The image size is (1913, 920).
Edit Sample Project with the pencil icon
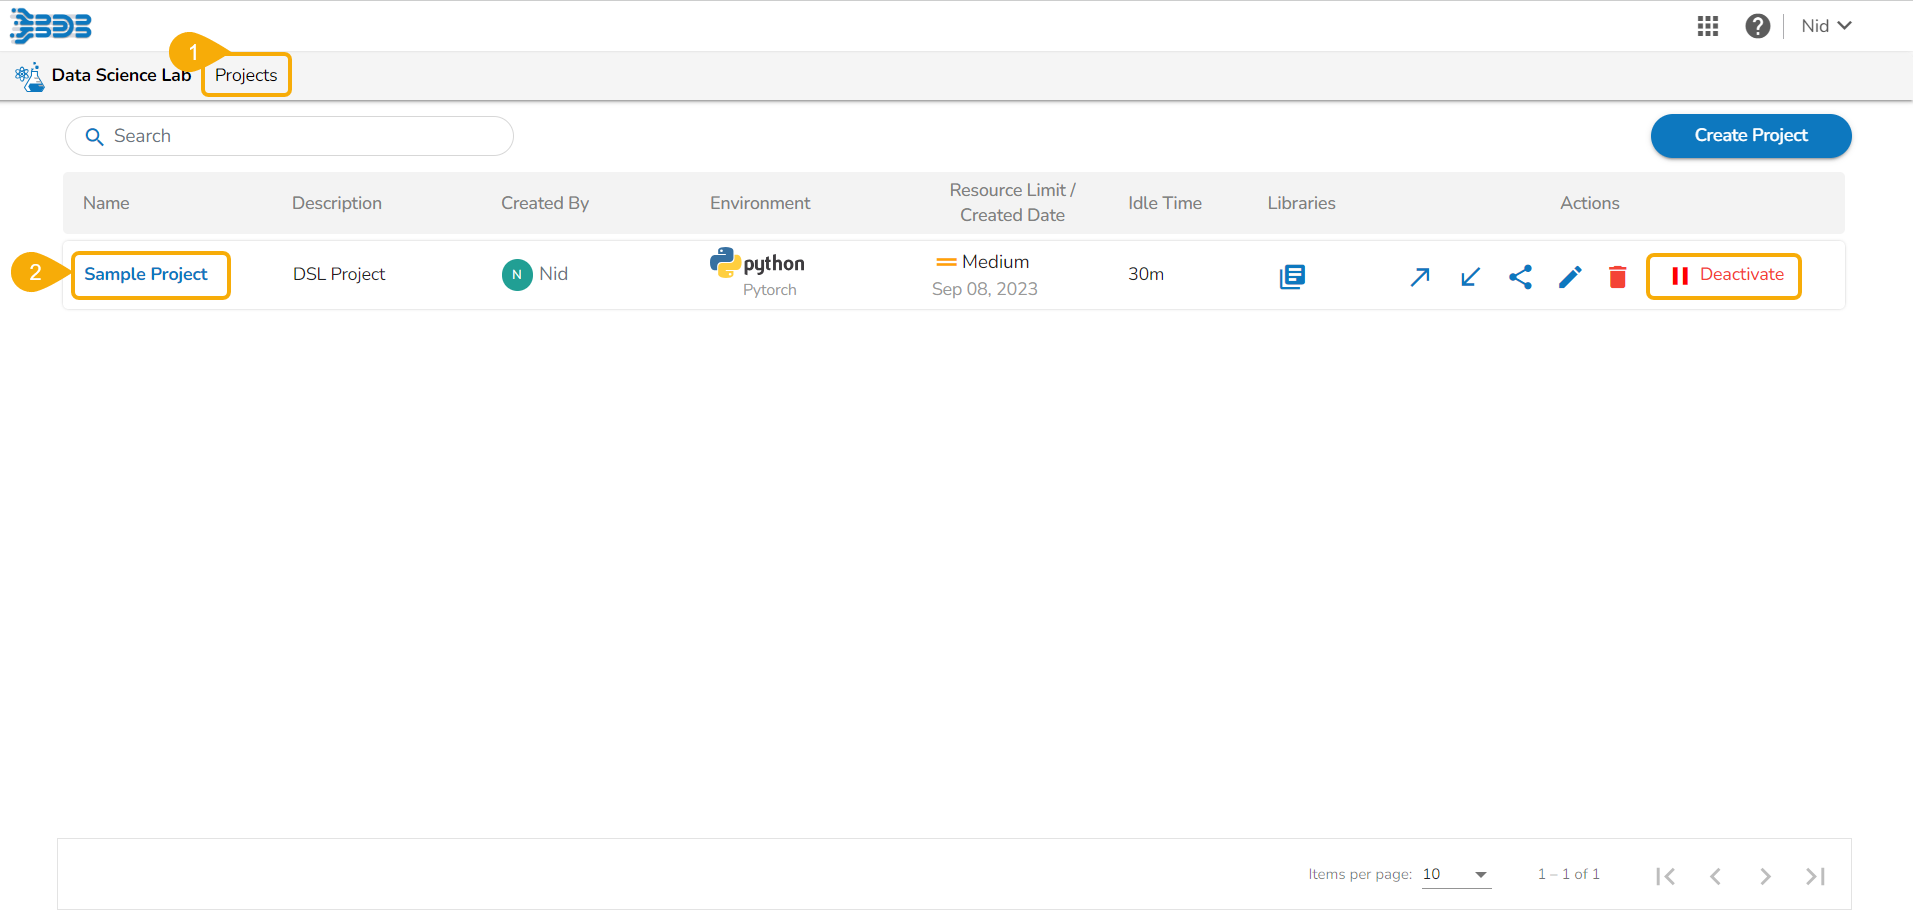pos(1570,277)
